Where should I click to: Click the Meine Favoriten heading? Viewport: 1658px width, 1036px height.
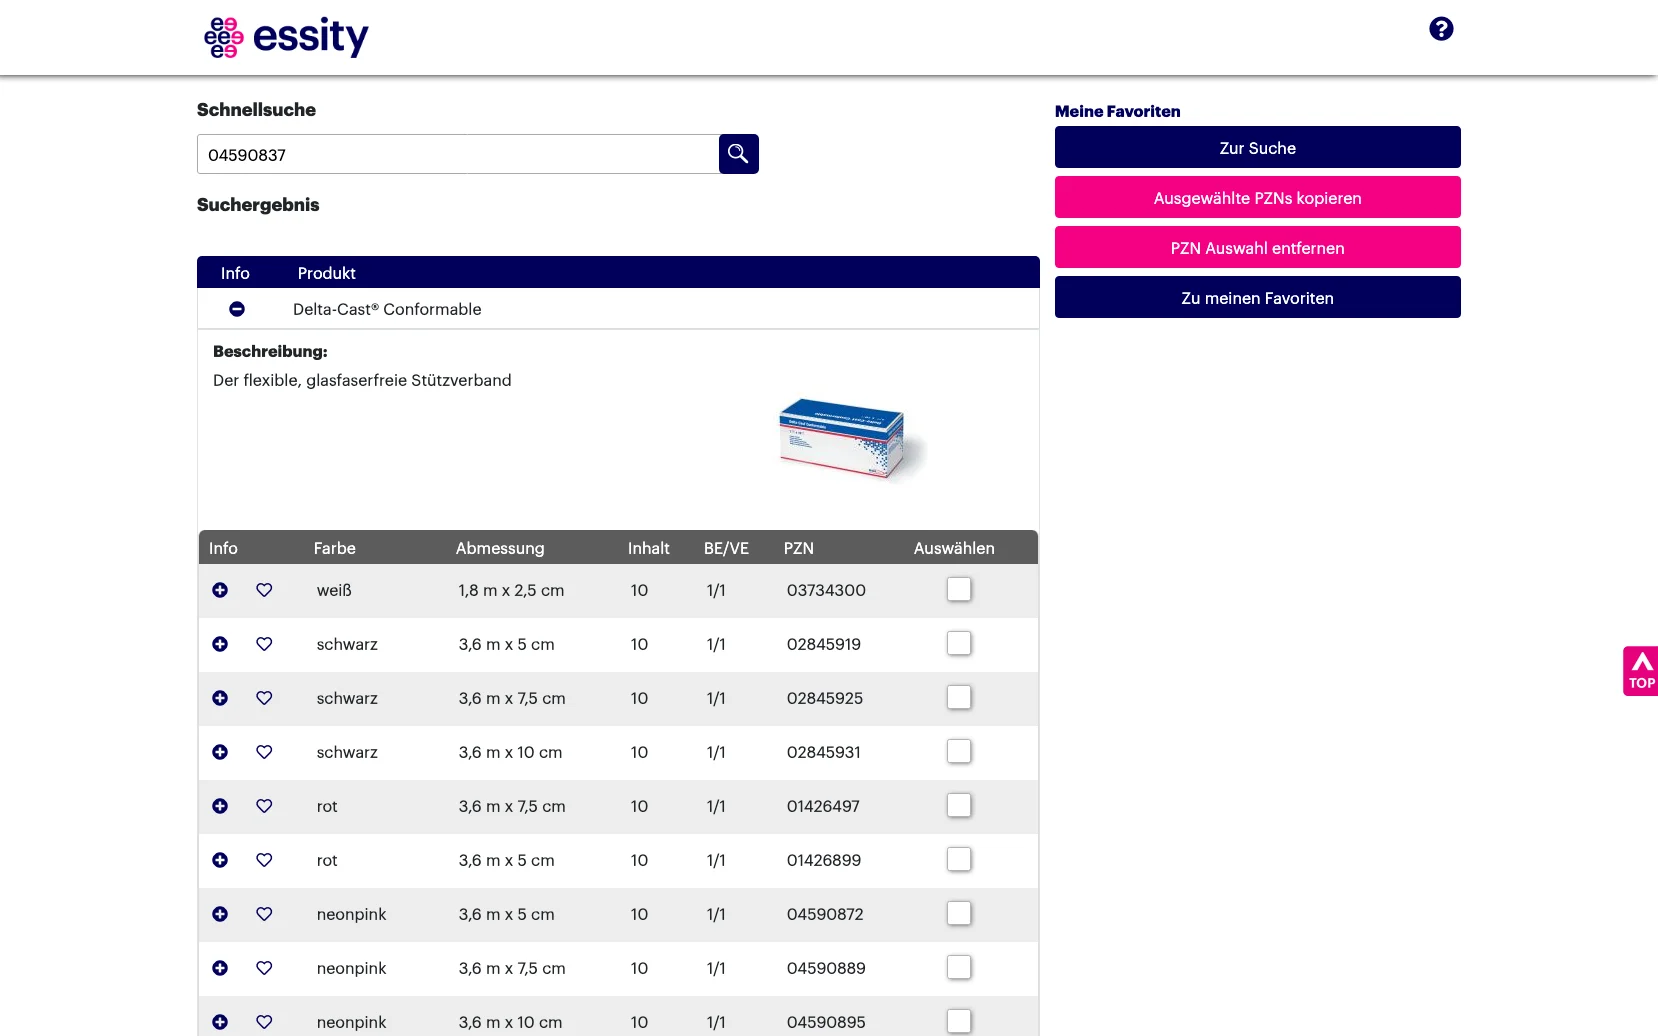point(1117,111)
